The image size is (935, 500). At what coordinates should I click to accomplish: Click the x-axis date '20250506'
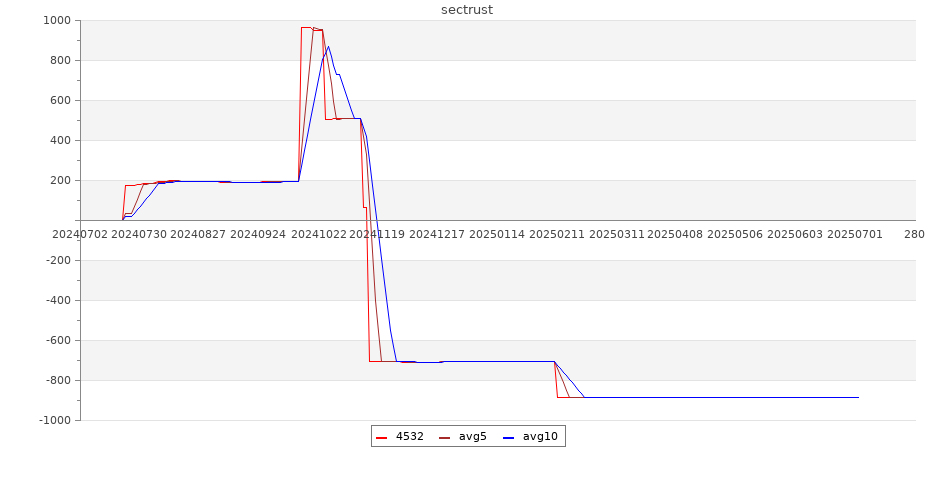coord(735,234)
